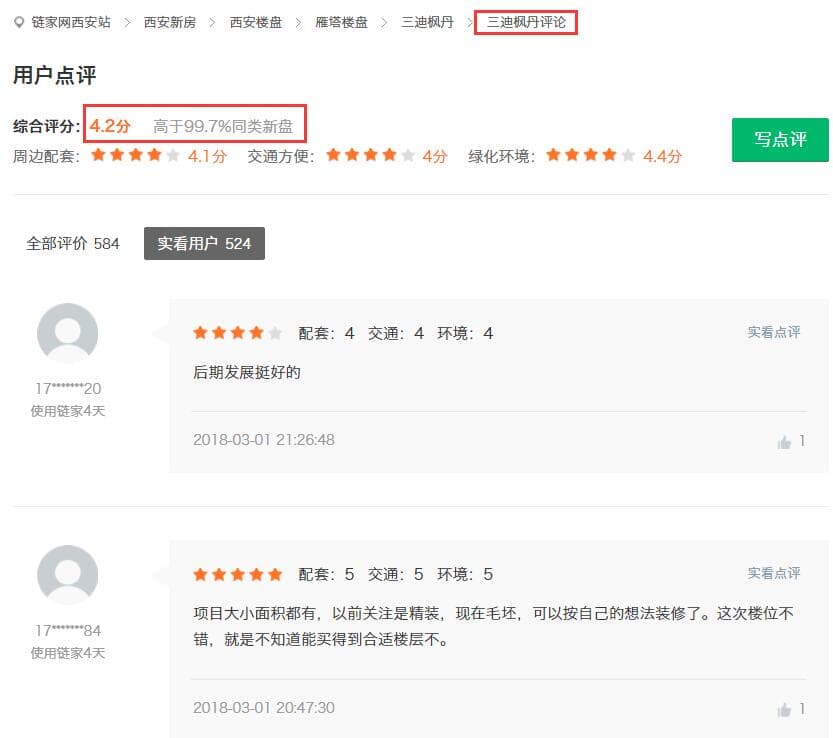This screenshot has width=833, height=738.
Task: Click 实看点评 label on first review
Action: (x=773, y=332)
